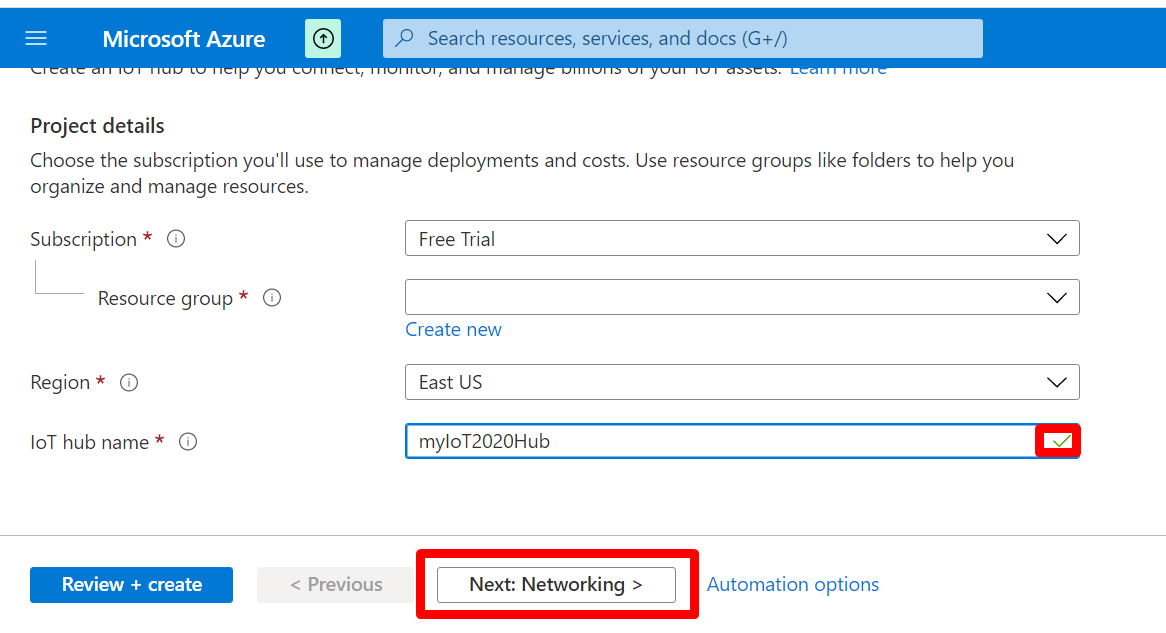Image resolution: width=1166 pixels, height=633 pixels.
Task: Click the Previous button
Action: [336, 585]
